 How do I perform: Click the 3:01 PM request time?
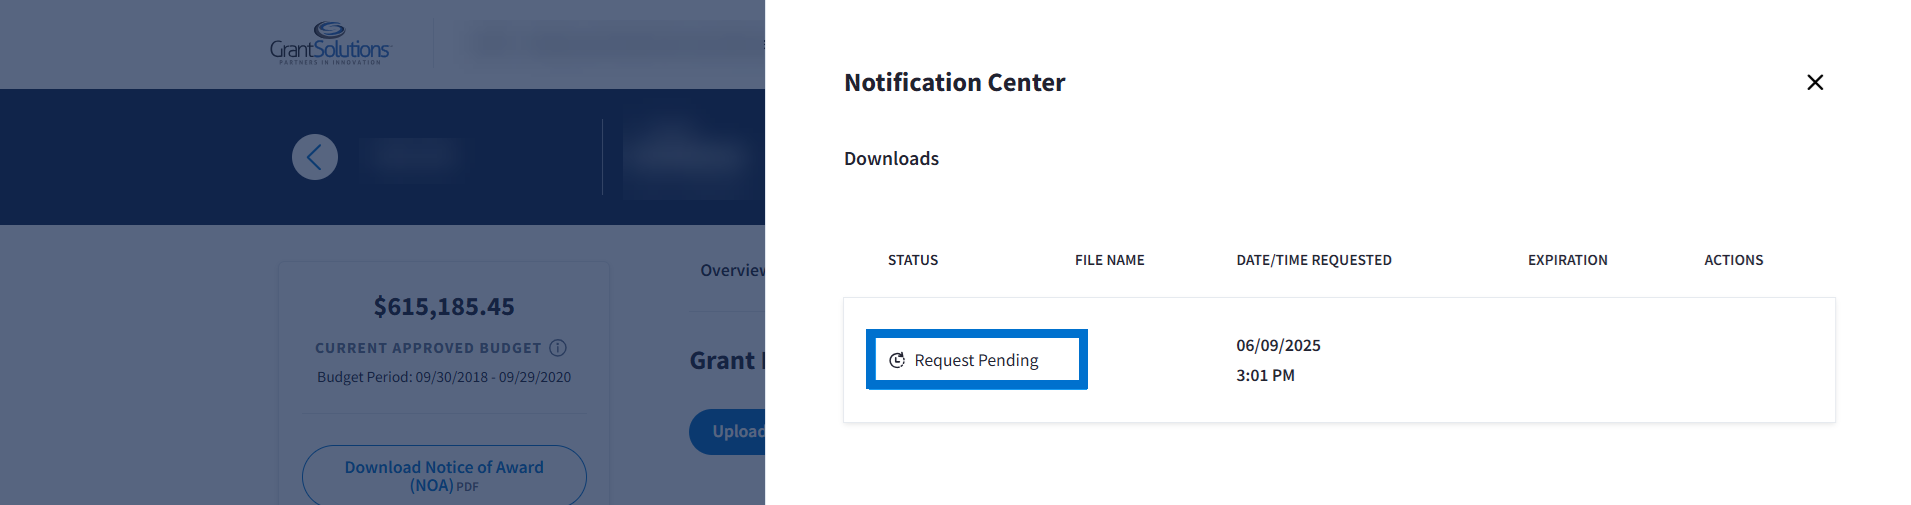[1265, 375]
